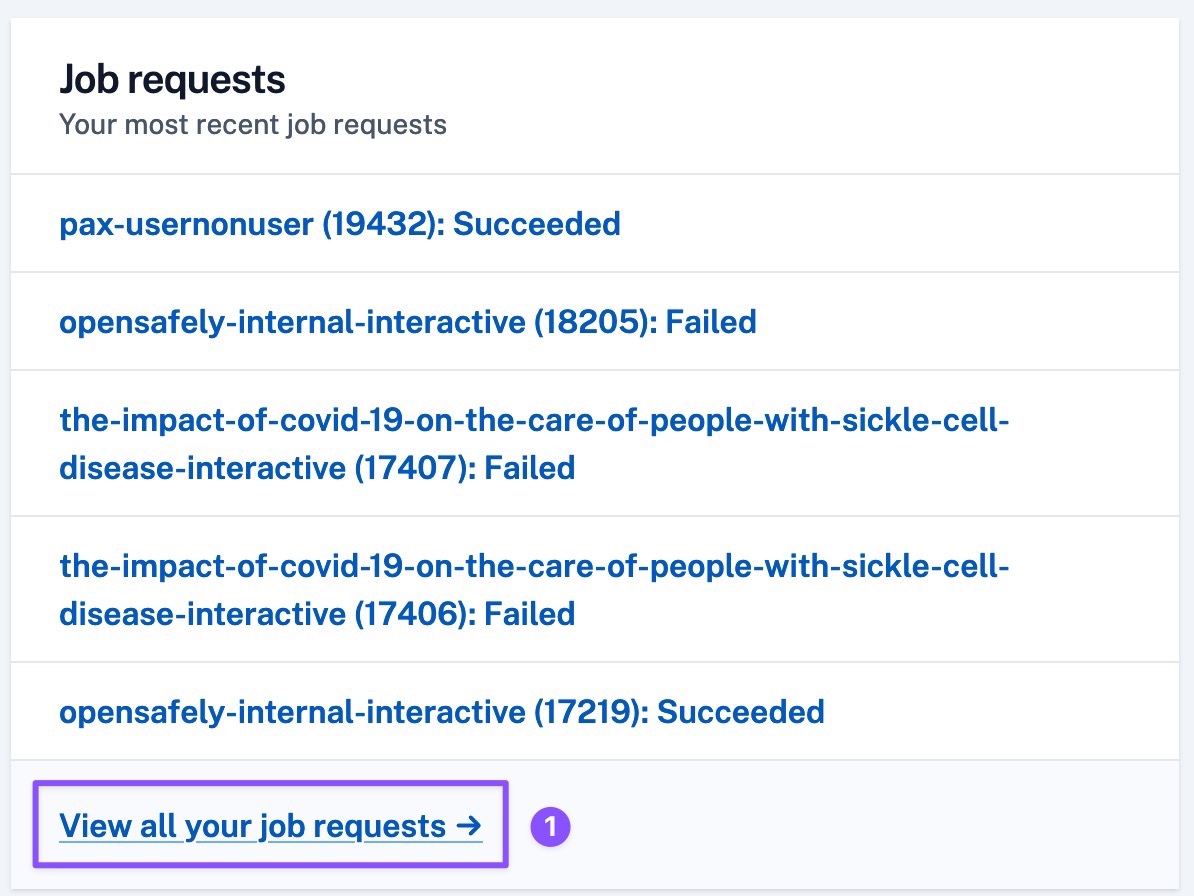Click Failed status on job 17407
This screenshot has width=1194, height=896.
pos(530,467)
